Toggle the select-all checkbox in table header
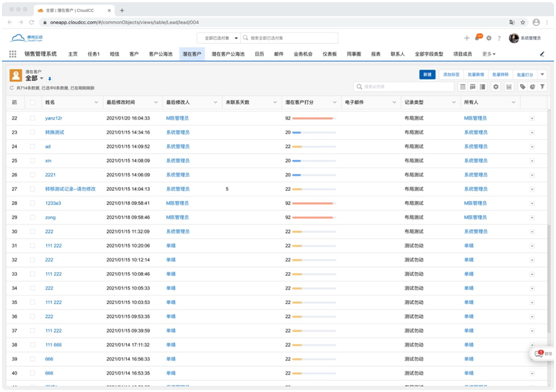This screenshot has width=556, height=392. [x=33, y=102]
